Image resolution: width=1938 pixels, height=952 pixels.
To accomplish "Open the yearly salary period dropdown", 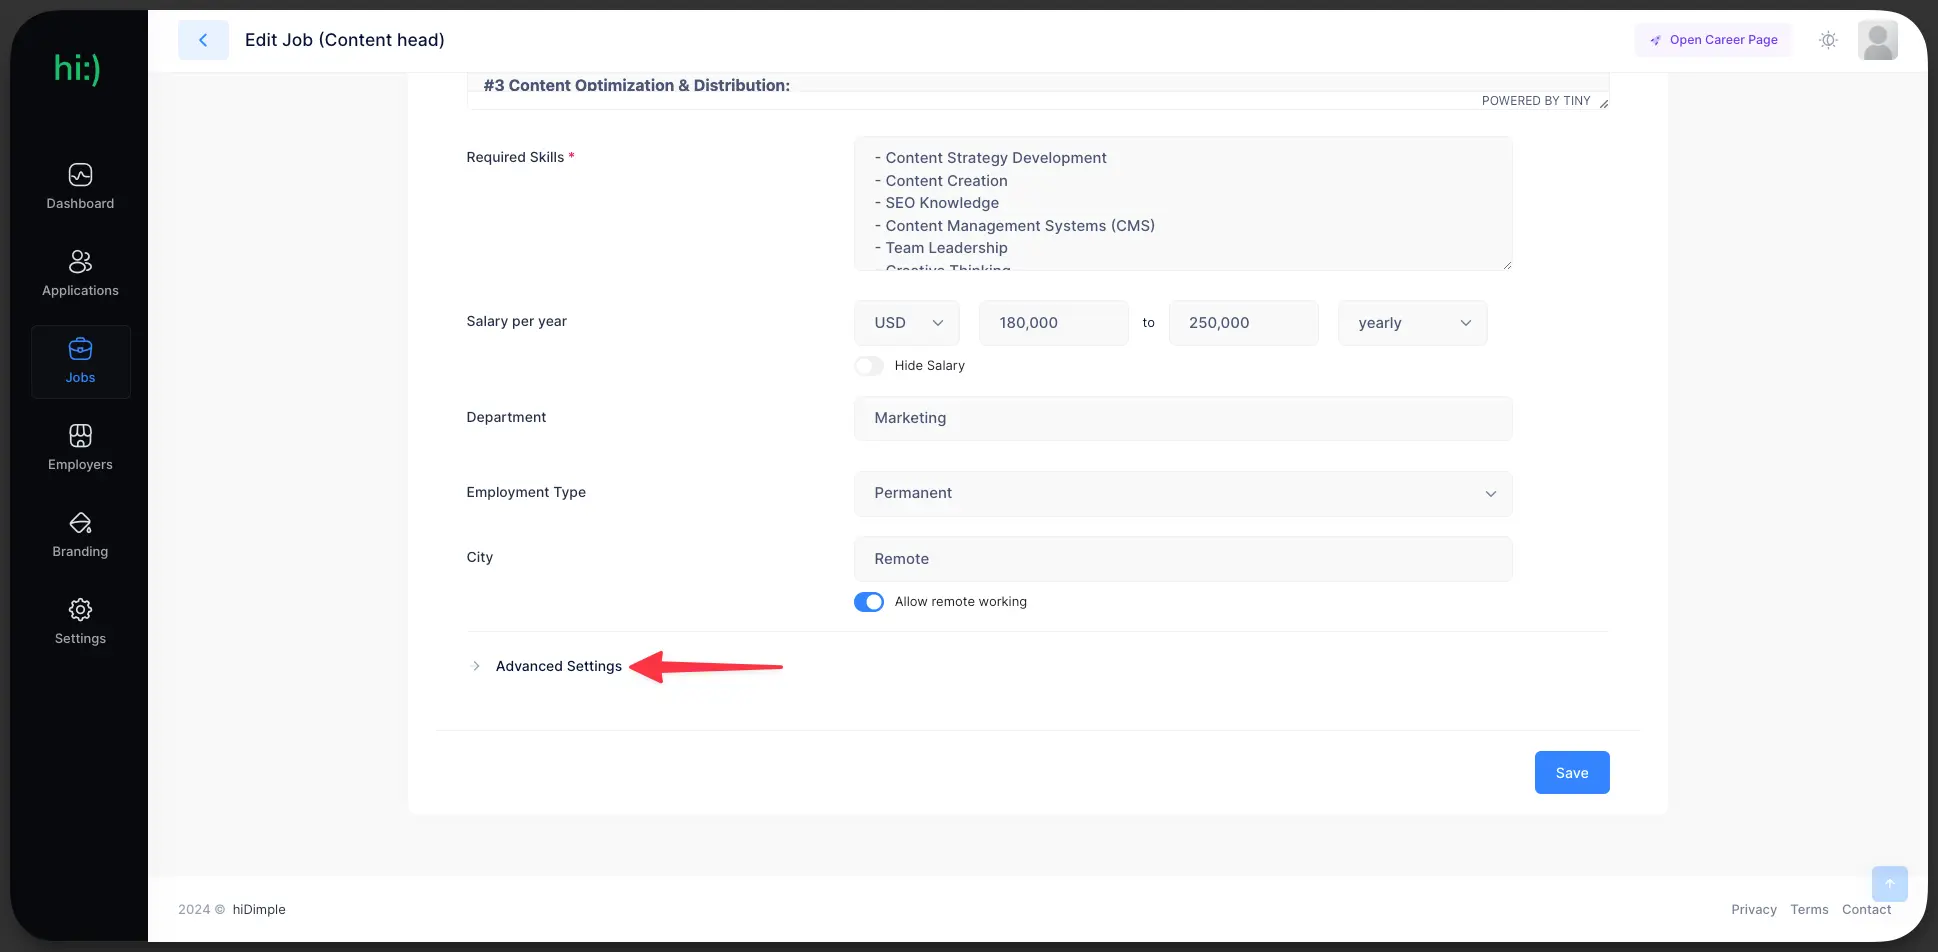I will pyautogui.click(x=1412, y=323).
